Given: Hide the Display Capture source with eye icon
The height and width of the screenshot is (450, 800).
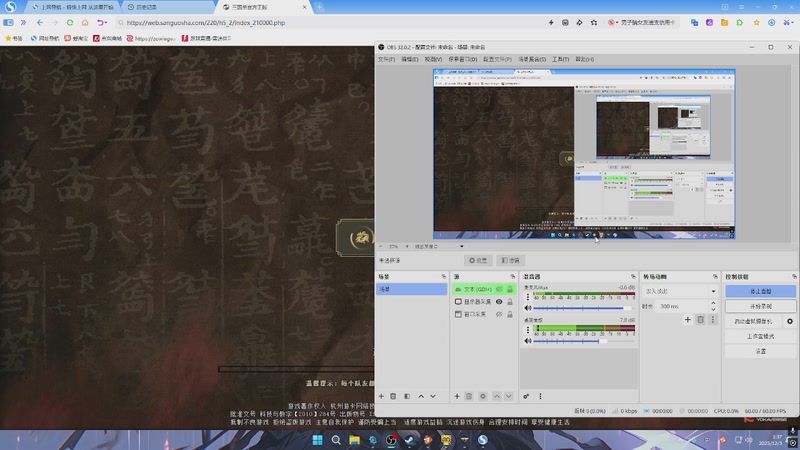Looking at the screenshot, I should [x=499, y=302].
